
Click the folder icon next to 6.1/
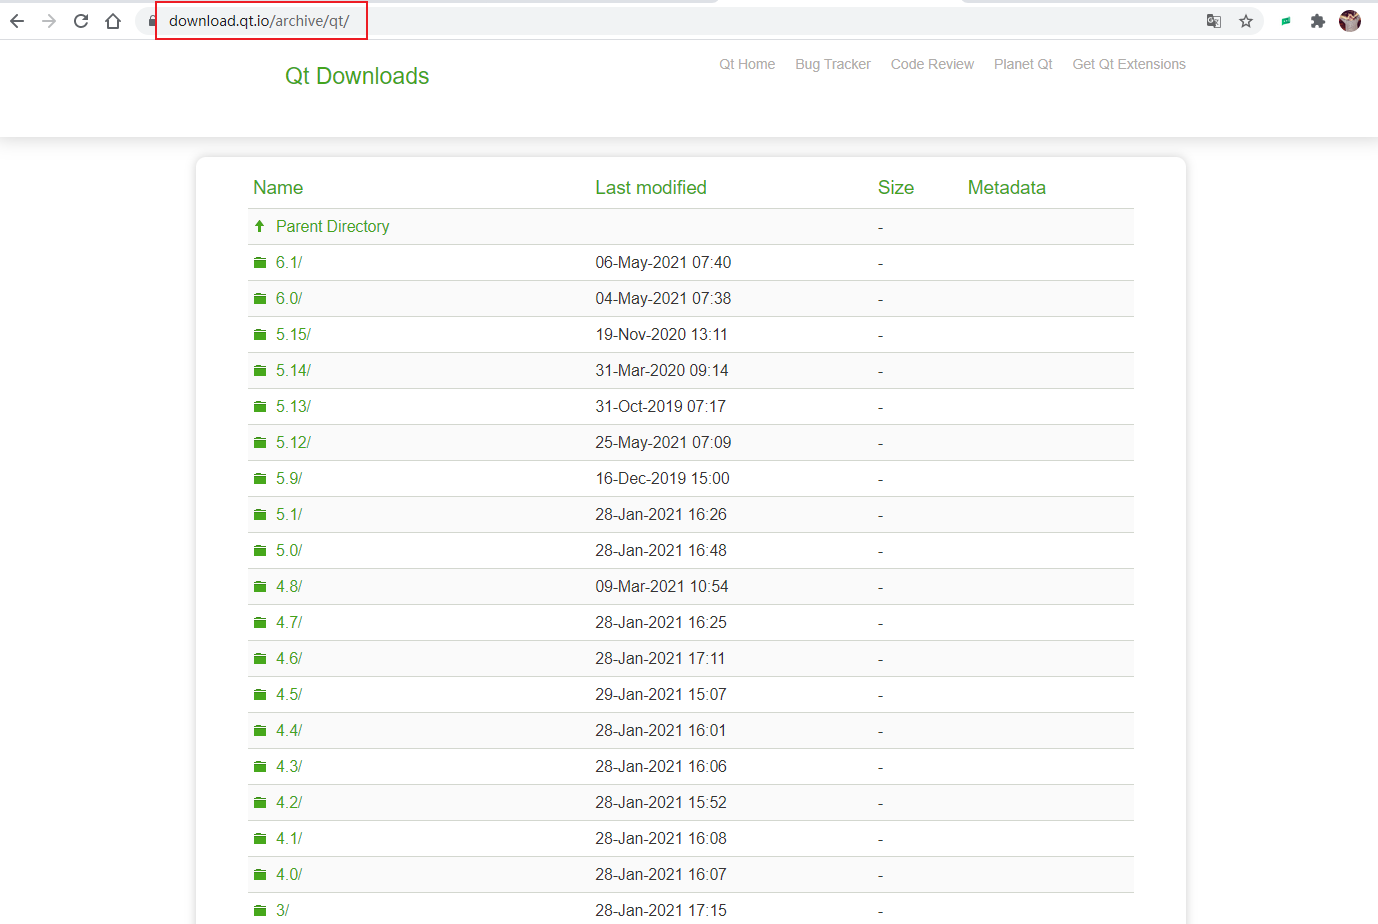pos(260,262)
